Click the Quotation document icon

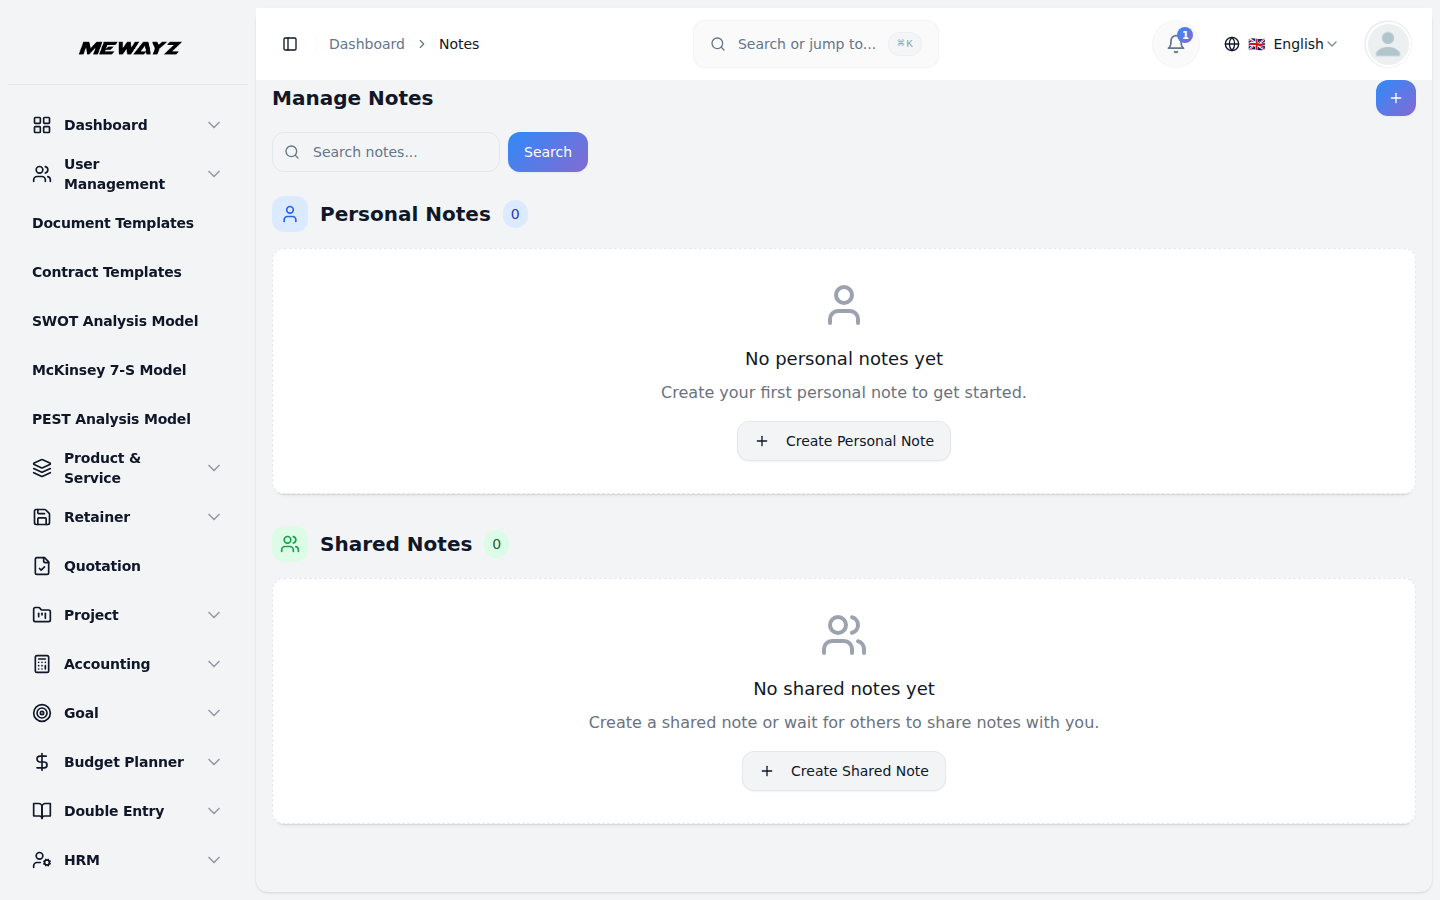pos(41,565)
